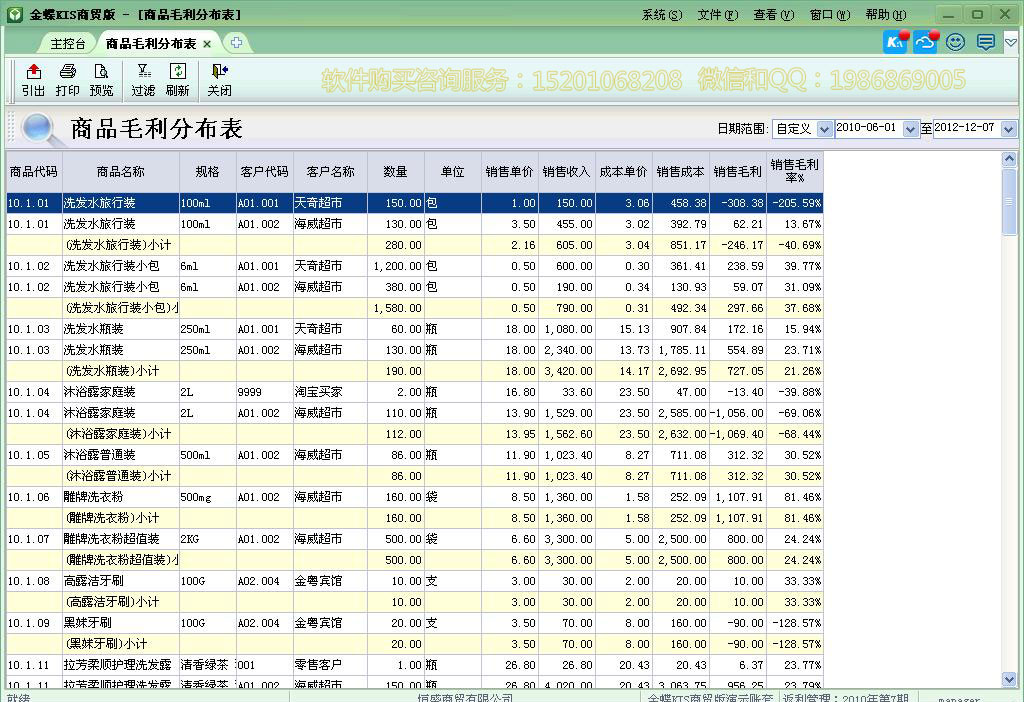Click the cloud sync icon with red badge
1024x702 pixels.
click(923, 42)
